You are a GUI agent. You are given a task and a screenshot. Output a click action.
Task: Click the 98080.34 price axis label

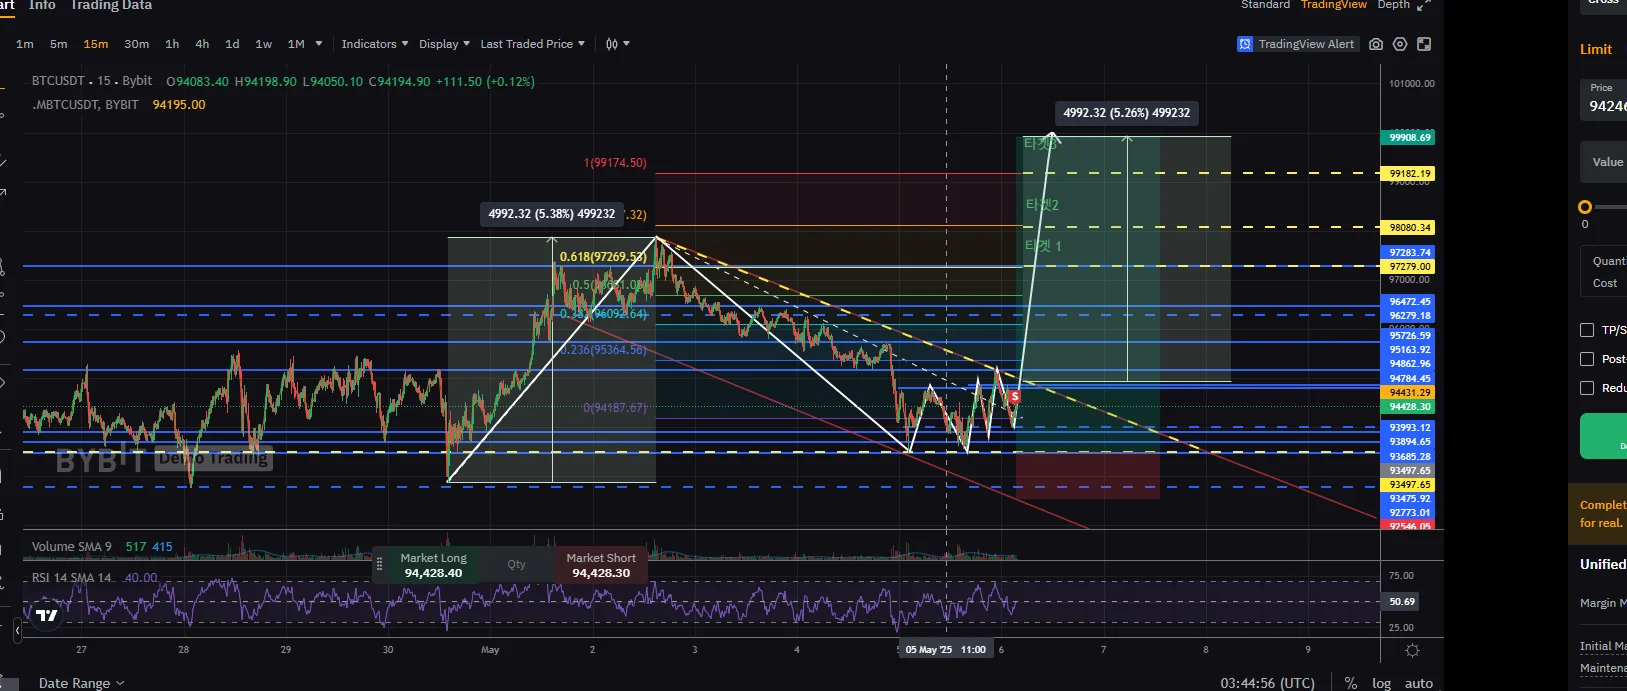tap(1410, 227)
